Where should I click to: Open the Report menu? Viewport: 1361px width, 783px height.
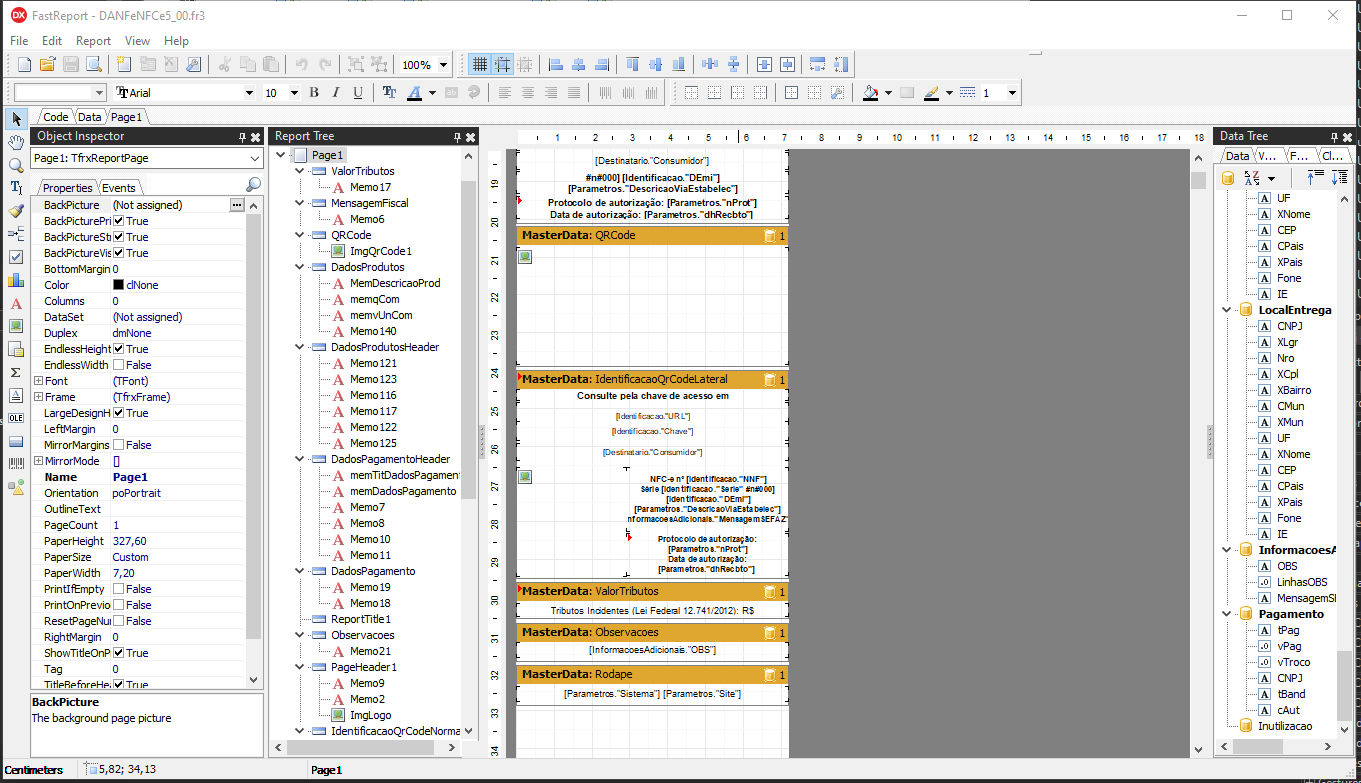pyautogui.click(x=94, y=41)
